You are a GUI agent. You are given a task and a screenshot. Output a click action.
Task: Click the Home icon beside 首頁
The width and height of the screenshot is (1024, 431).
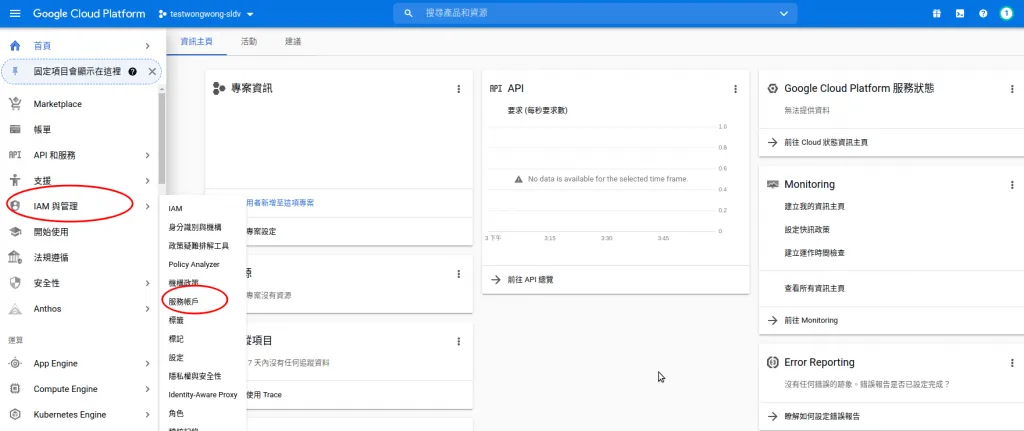(15, 46)
